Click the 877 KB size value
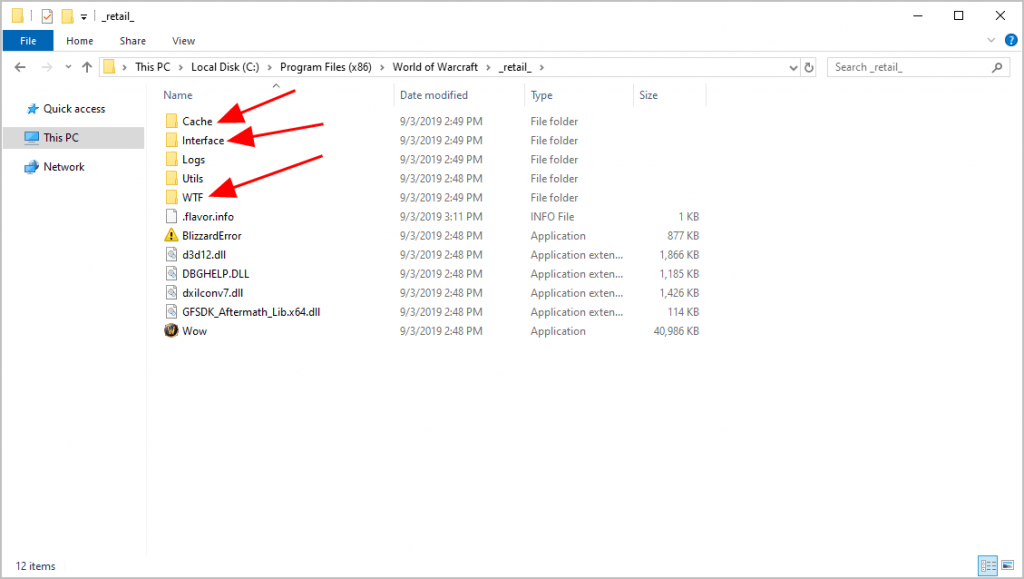Image resolution: width=1024 pixels, height=579 pixels. coord(683,236)
